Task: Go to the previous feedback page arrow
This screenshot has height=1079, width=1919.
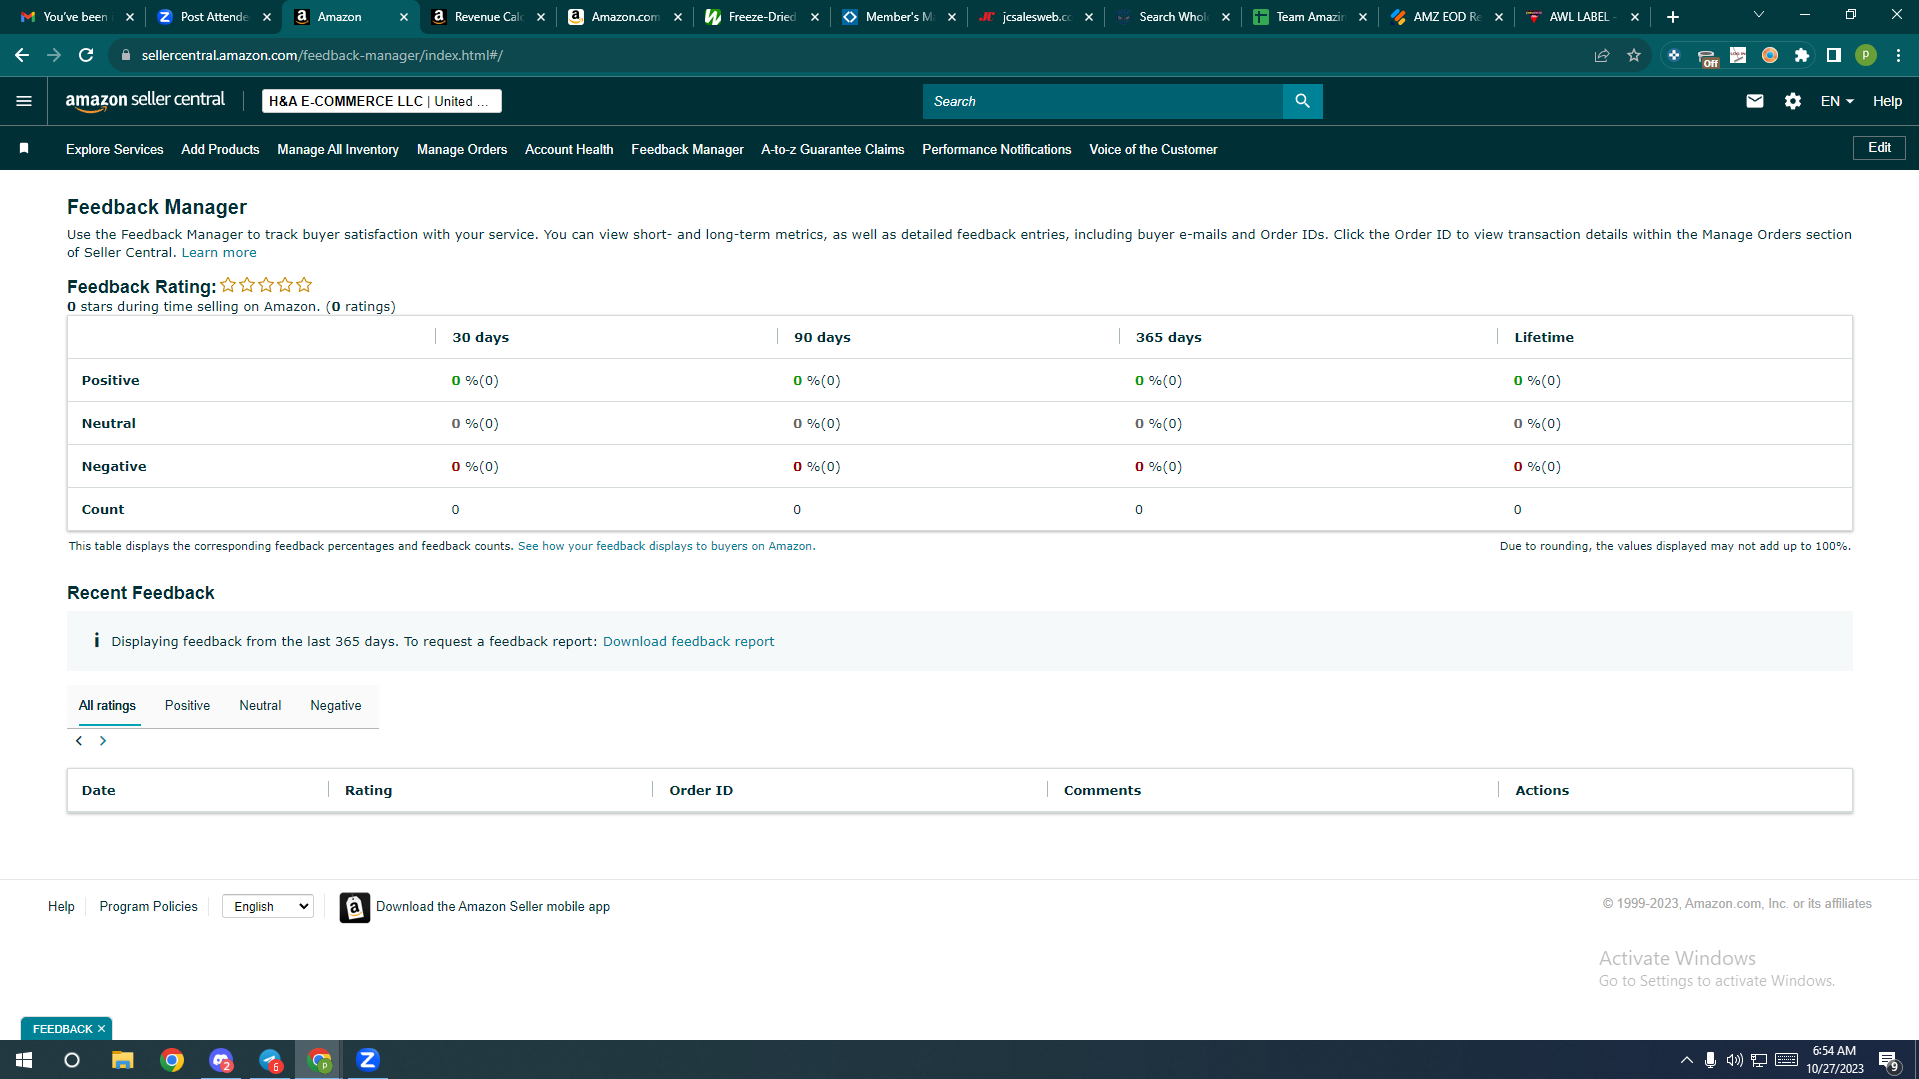Action: pos(79,741)
